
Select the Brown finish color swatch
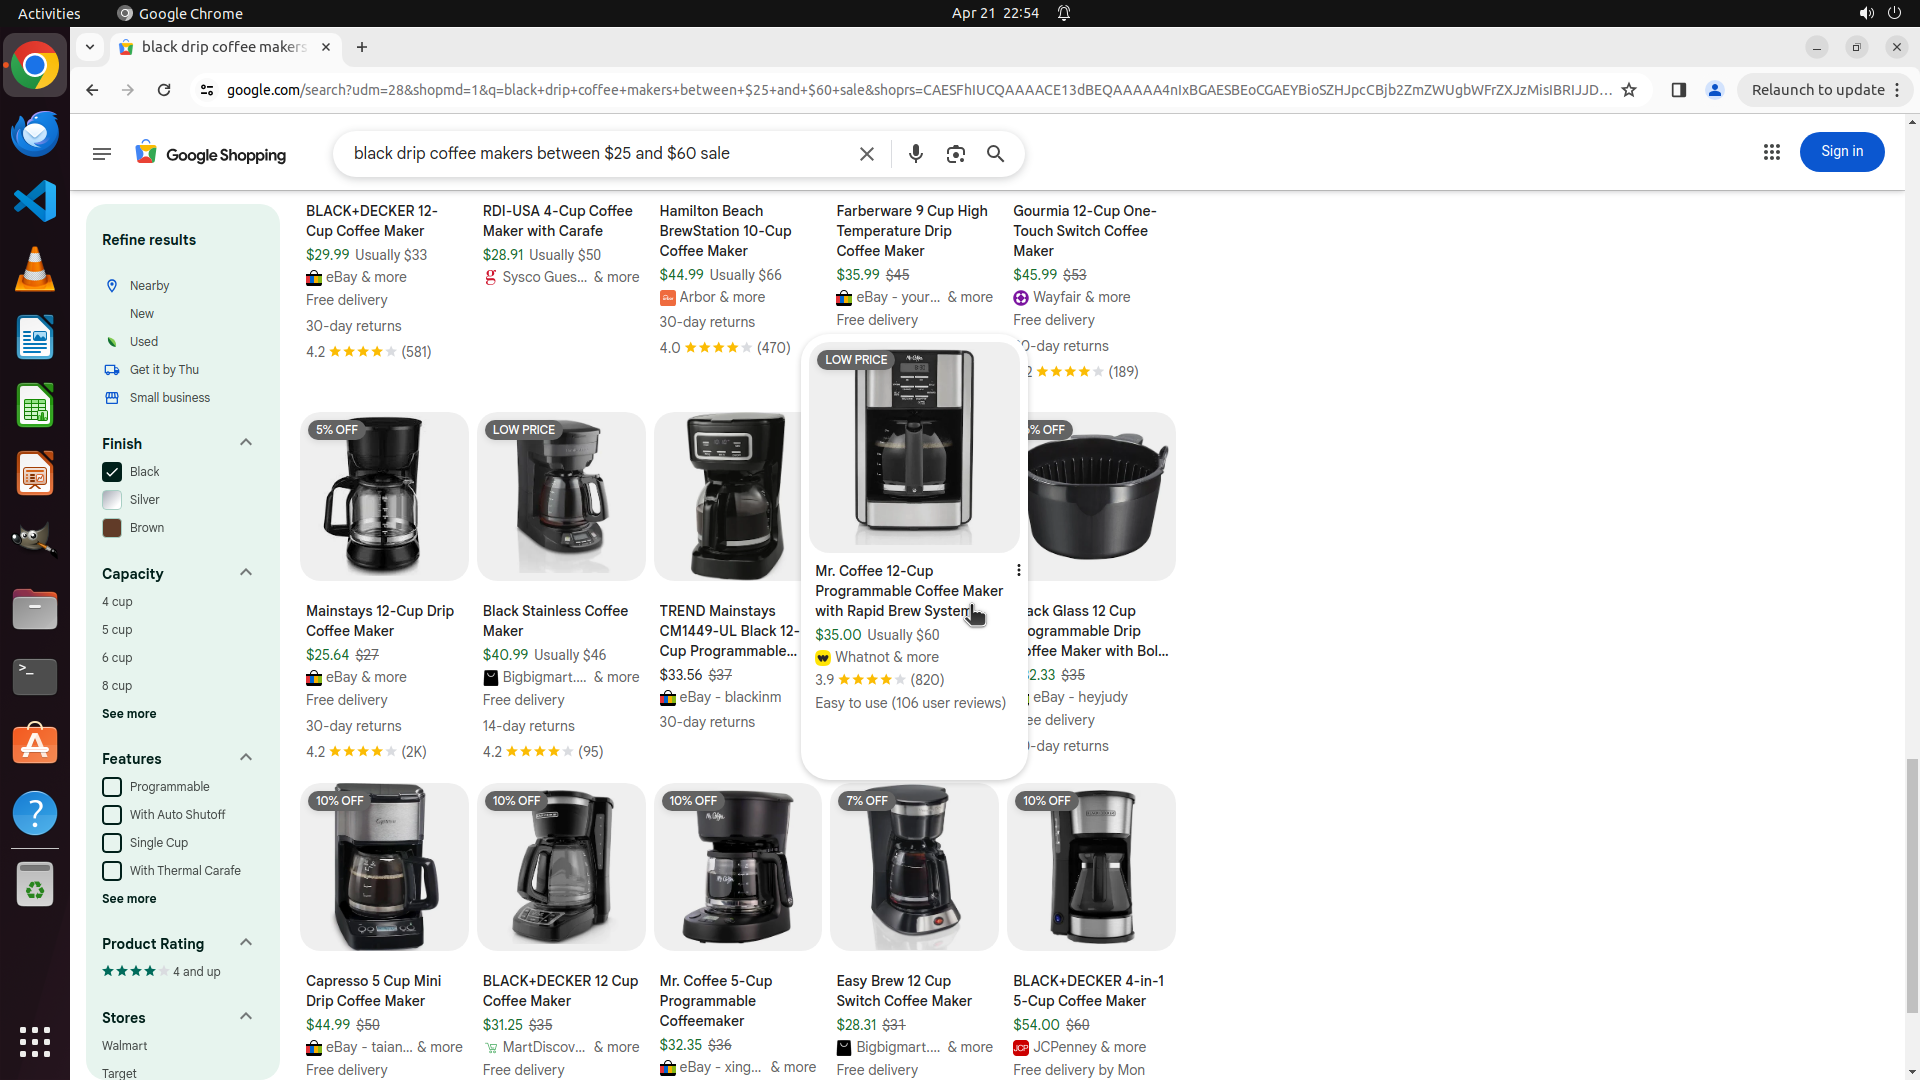point(112,528)
